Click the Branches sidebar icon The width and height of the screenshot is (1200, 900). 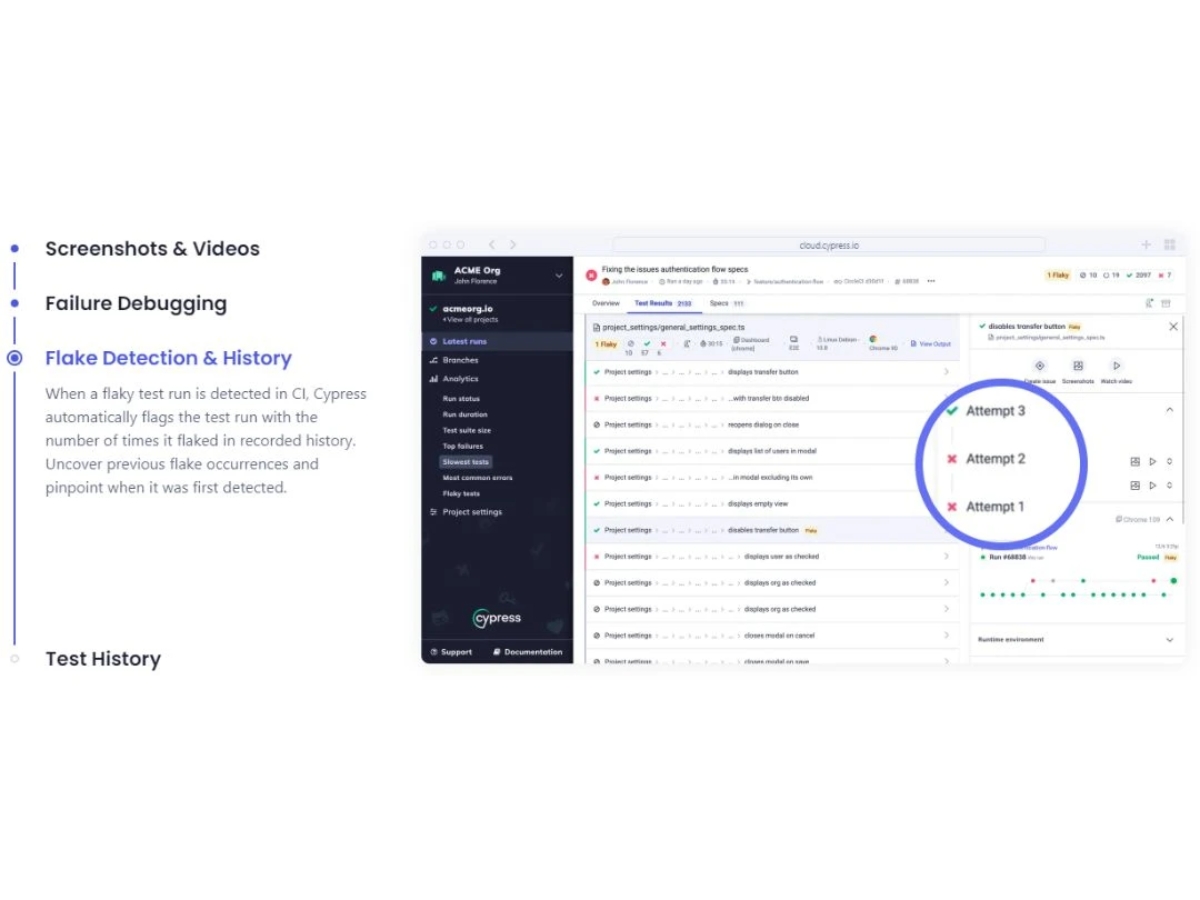pos(433,360)
